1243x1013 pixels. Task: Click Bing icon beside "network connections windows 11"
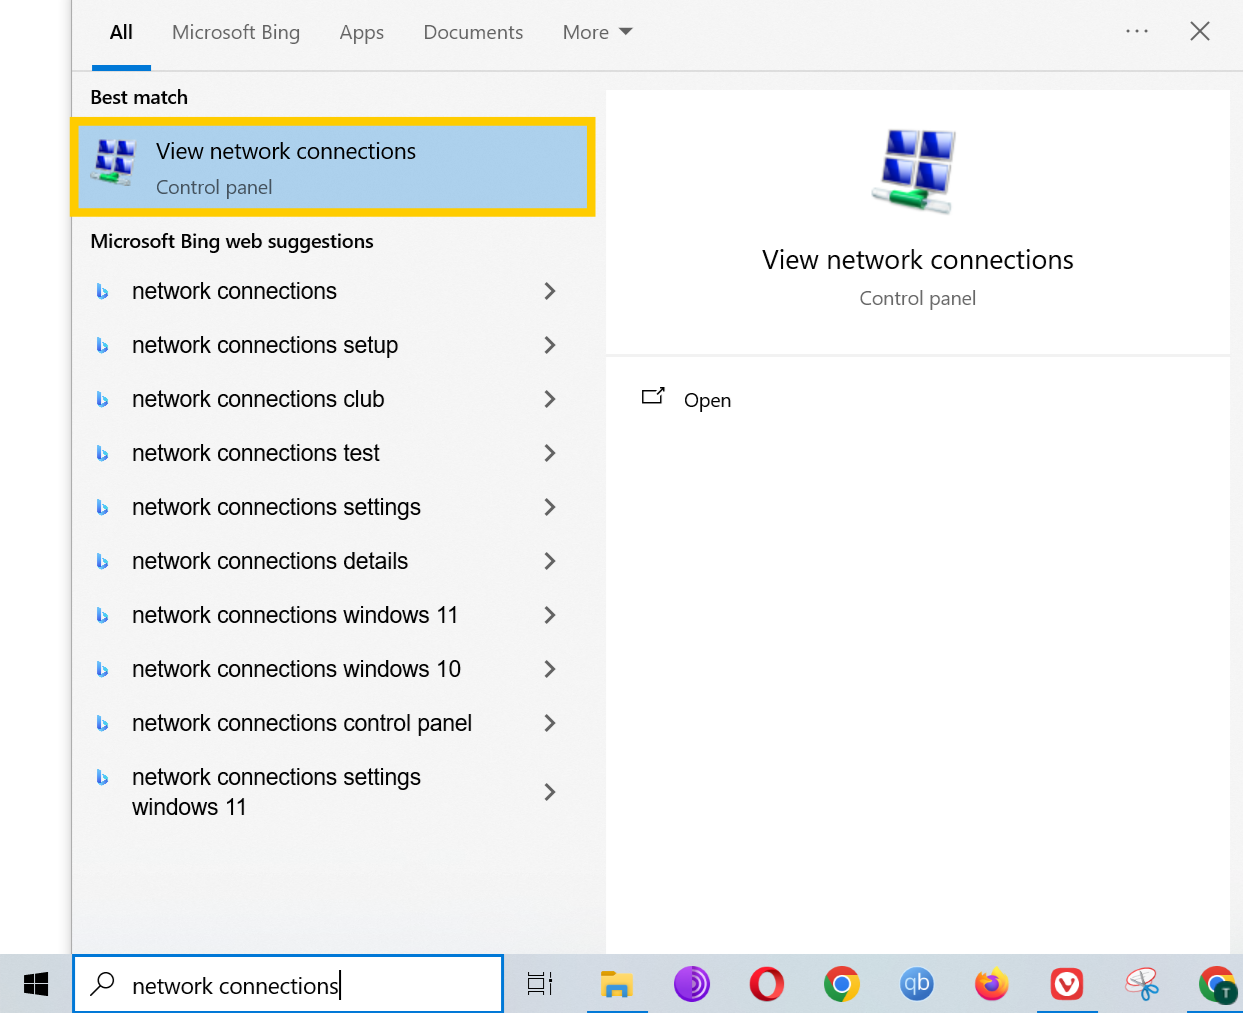click(x=102, y=615)
